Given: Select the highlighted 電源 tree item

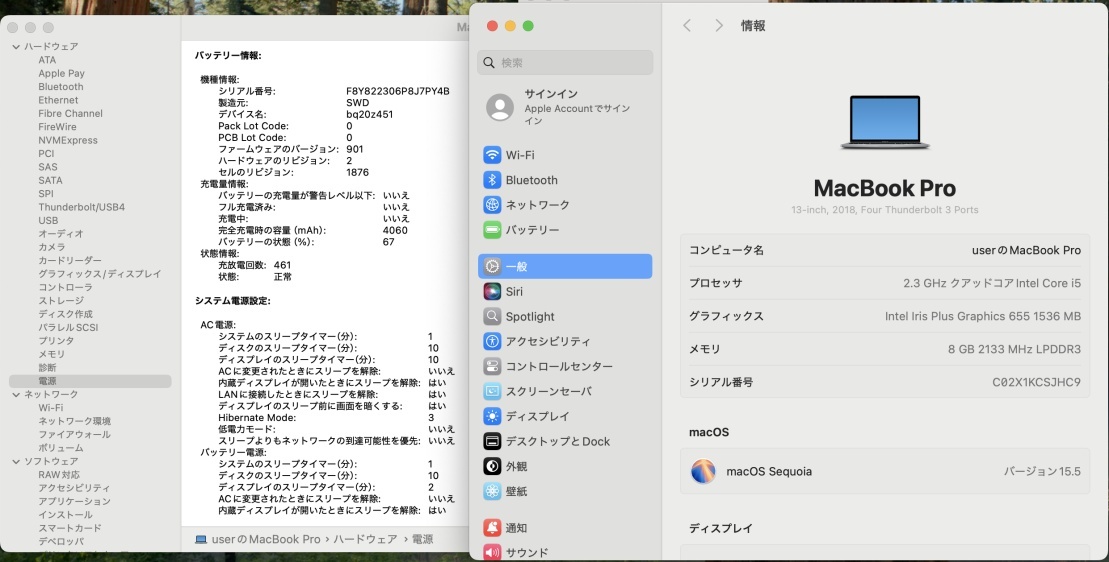Looking at the screenshot, I should (91, 381).
